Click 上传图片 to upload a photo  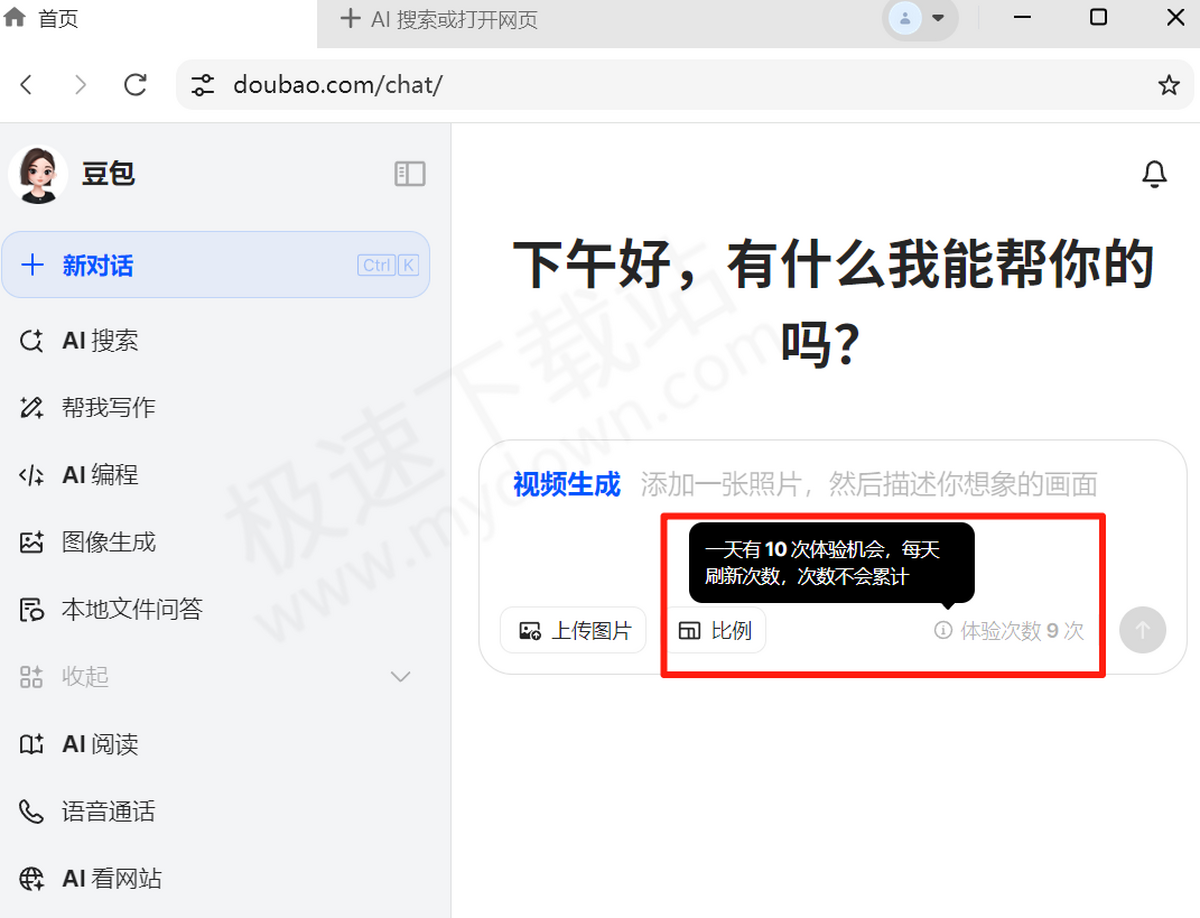[x=573, y=630]
